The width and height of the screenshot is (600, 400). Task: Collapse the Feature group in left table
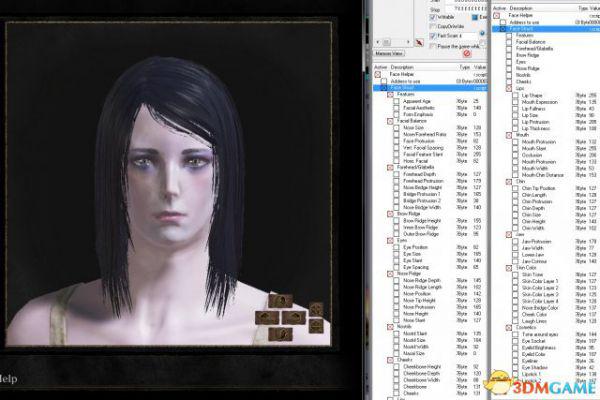coord(390,94)
